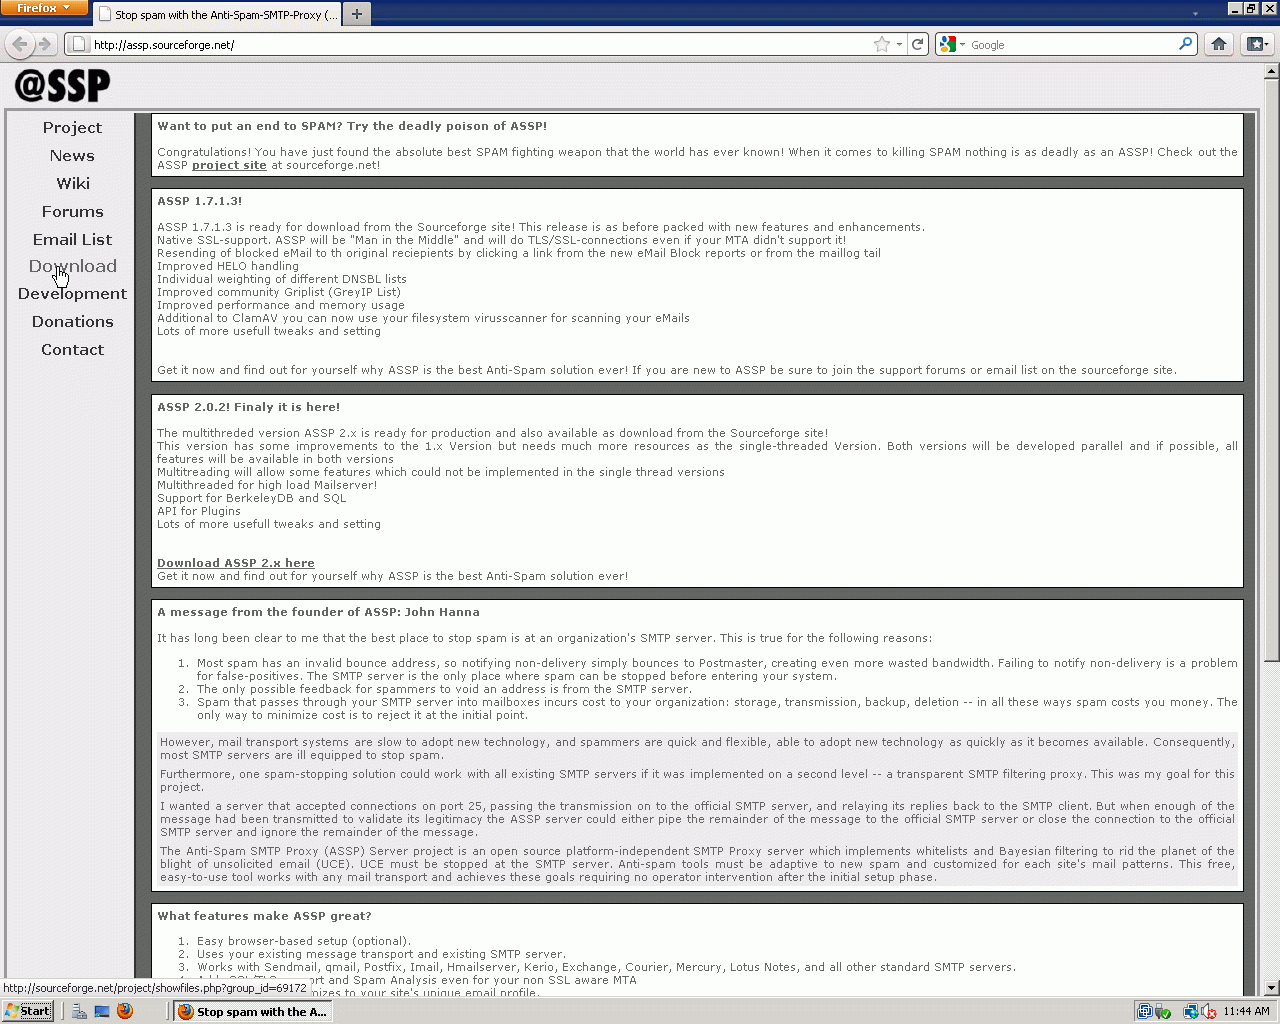Open the List all tabs arrow
Viewport: 1280px width, 1024px height.
click(x=1195, y=14)
